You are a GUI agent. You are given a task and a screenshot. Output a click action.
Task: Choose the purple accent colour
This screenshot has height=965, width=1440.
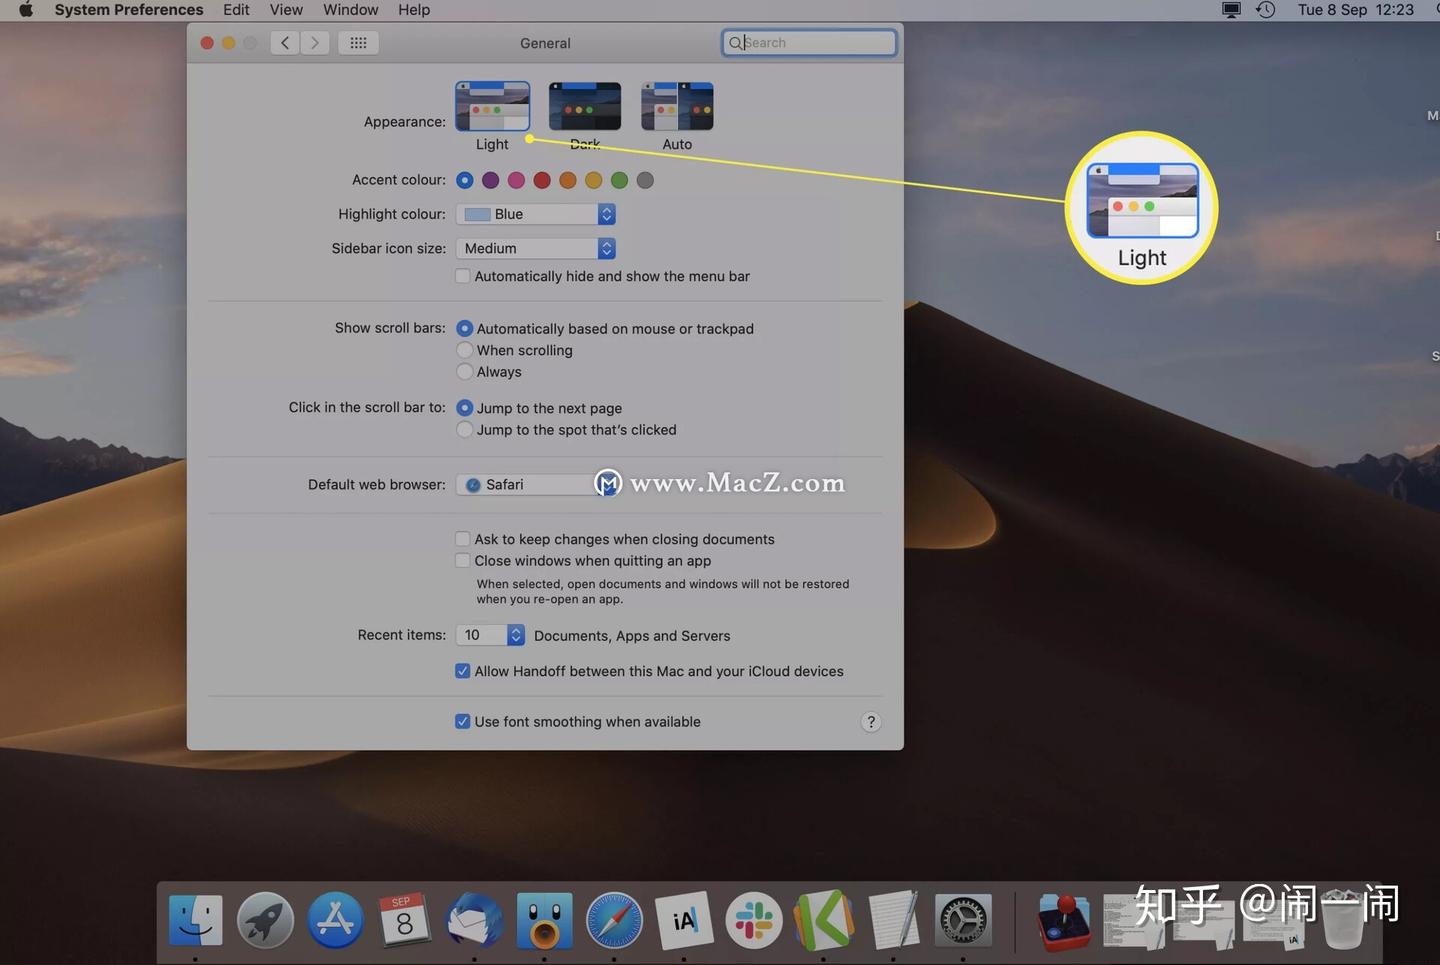490,180
